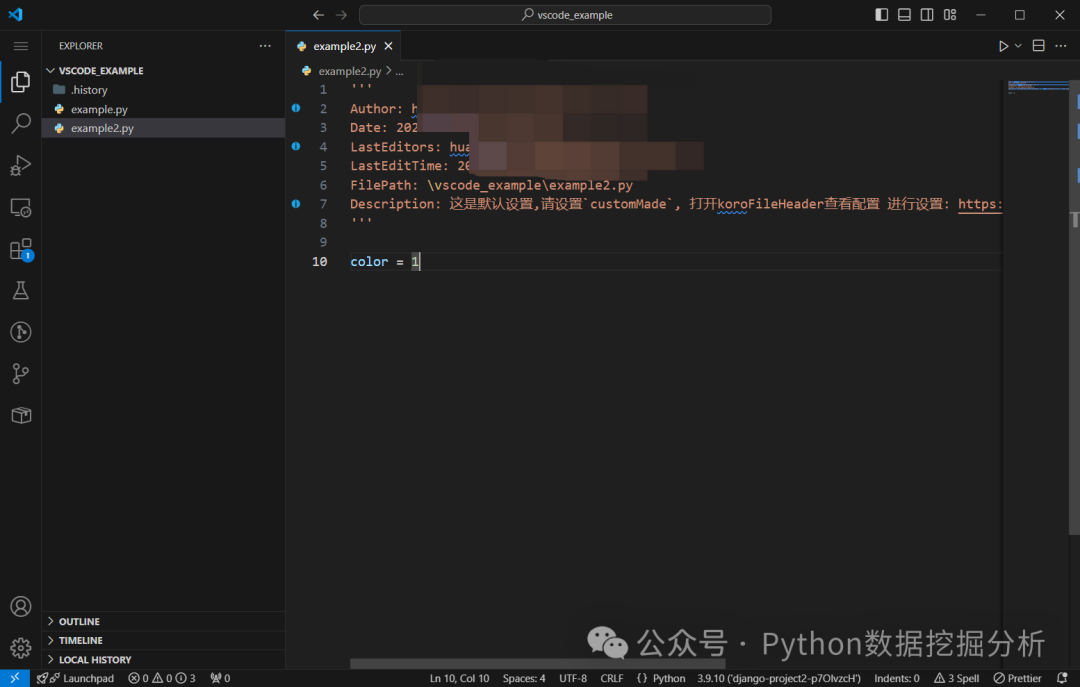
Task: Click Indents: 0 status item
Action: pyautogui.click(x=897, y=678)
